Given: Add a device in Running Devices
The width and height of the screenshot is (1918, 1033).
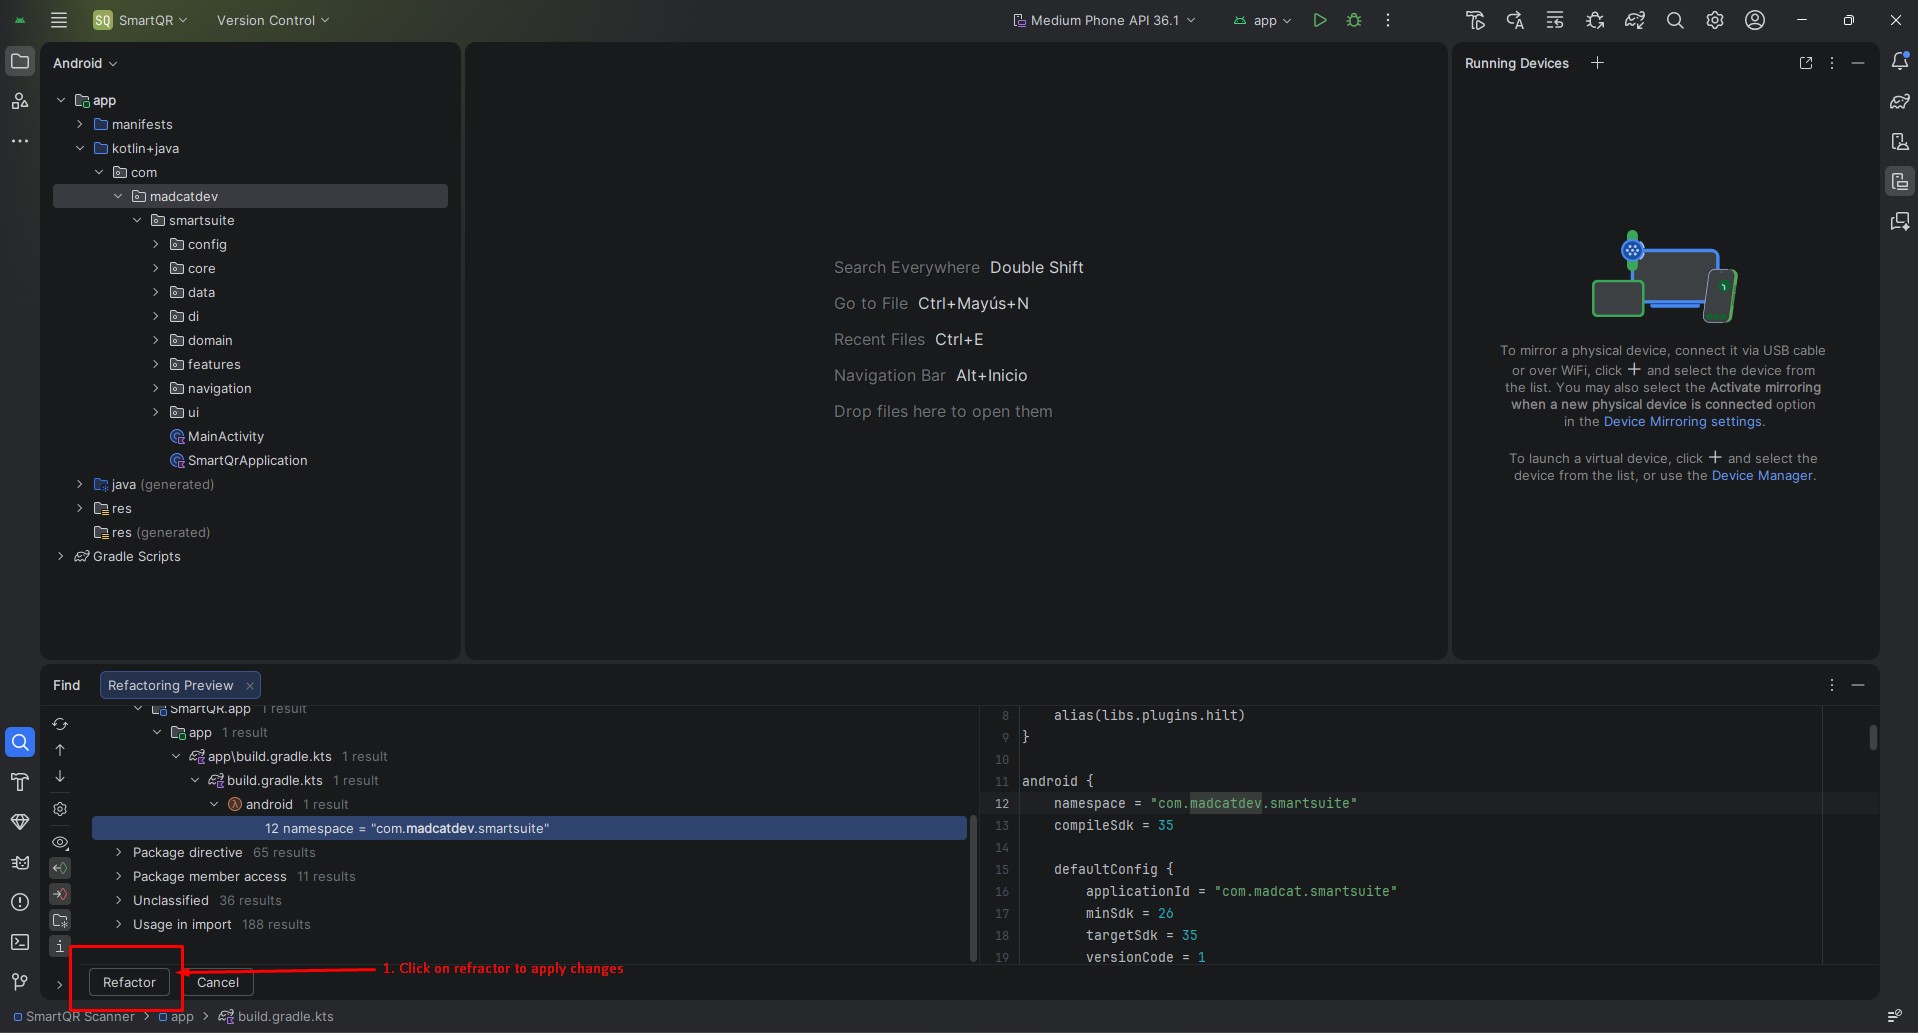Looking at the screenshot, I should tap(1597, 63).
